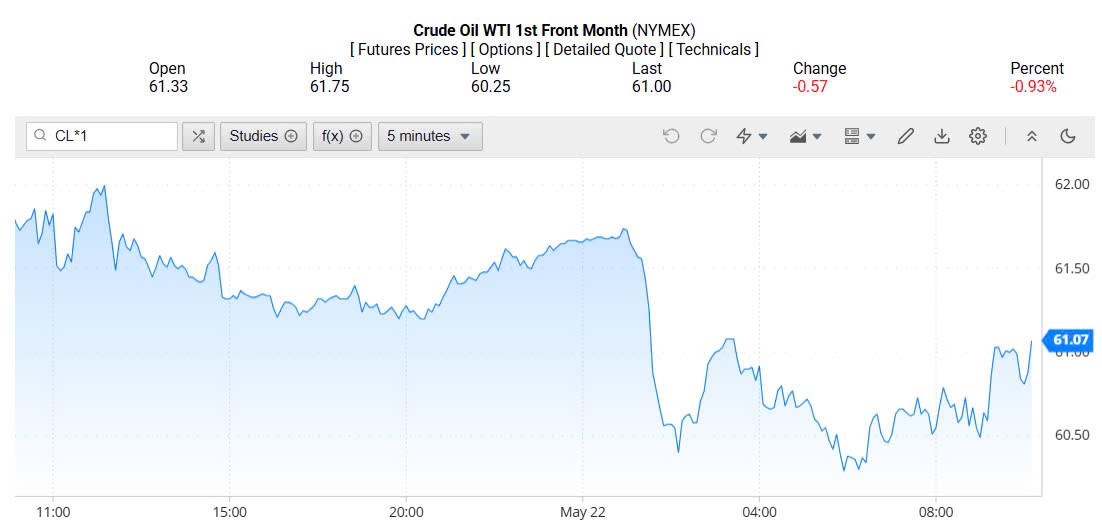Open the 5 minutes interval dropdown
Image resolution: width=1102 pixels, height=523 pixels.
pyautogui.click(x=430, y=136)
